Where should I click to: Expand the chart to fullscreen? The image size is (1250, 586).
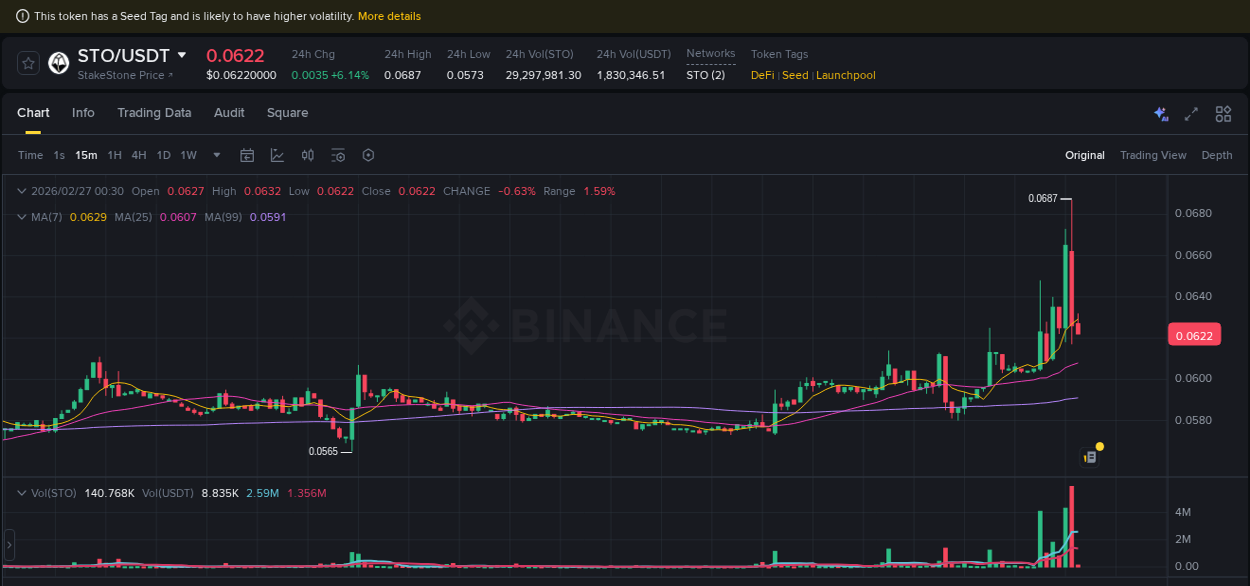coord(1190,114)
